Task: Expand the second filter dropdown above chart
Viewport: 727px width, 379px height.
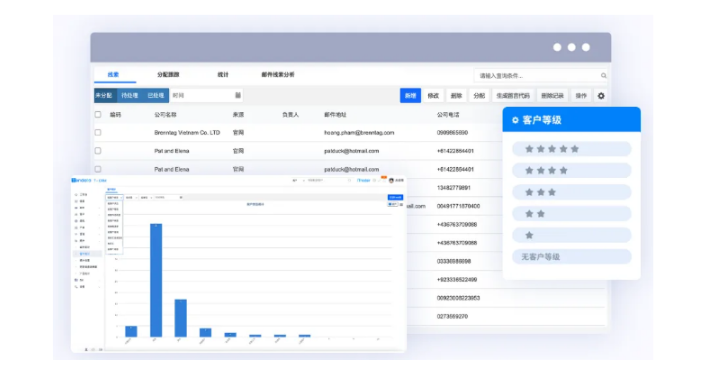Action: pos(131,198)
